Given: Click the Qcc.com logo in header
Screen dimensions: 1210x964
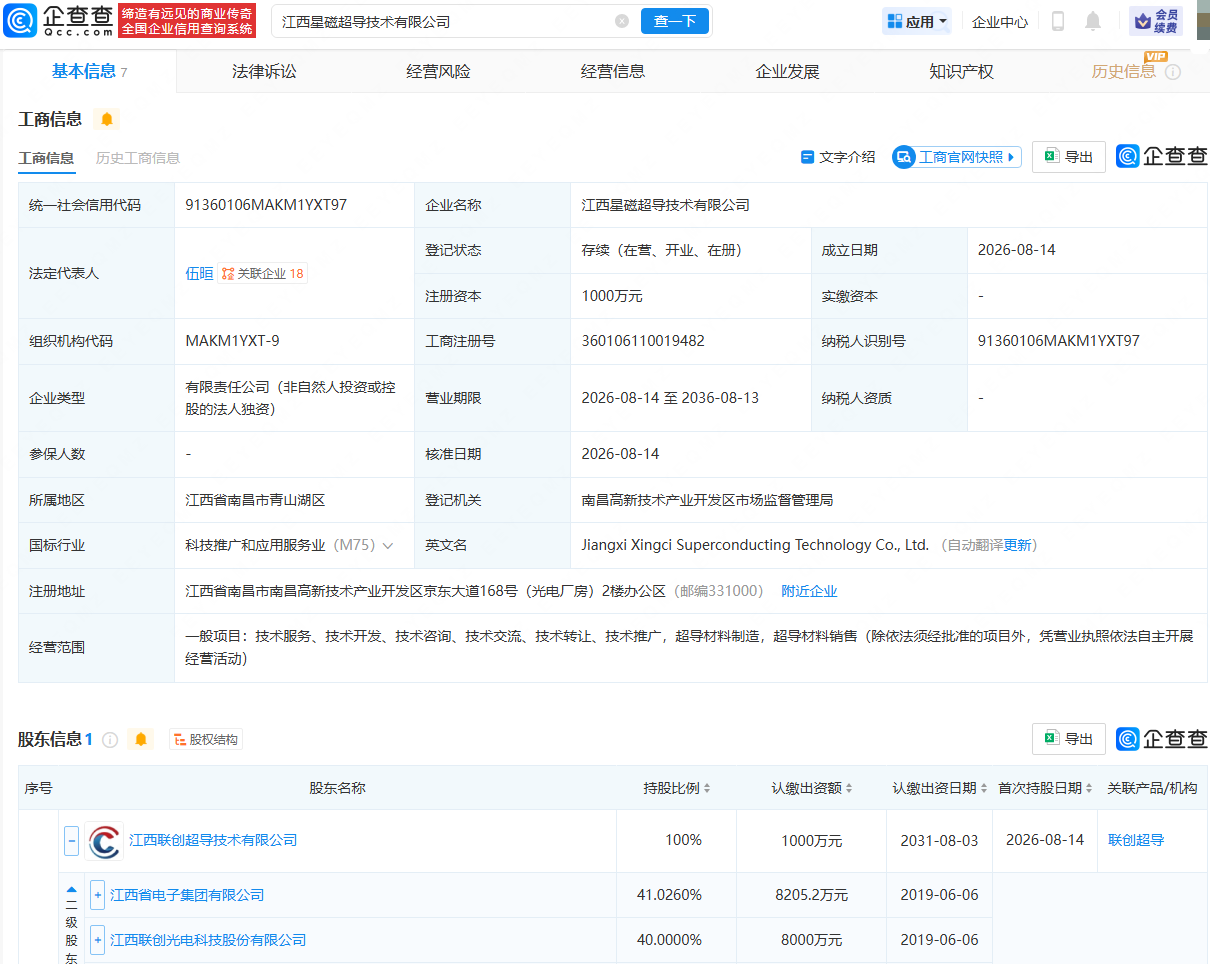Looking at the screenshot, I should [58, 20].
